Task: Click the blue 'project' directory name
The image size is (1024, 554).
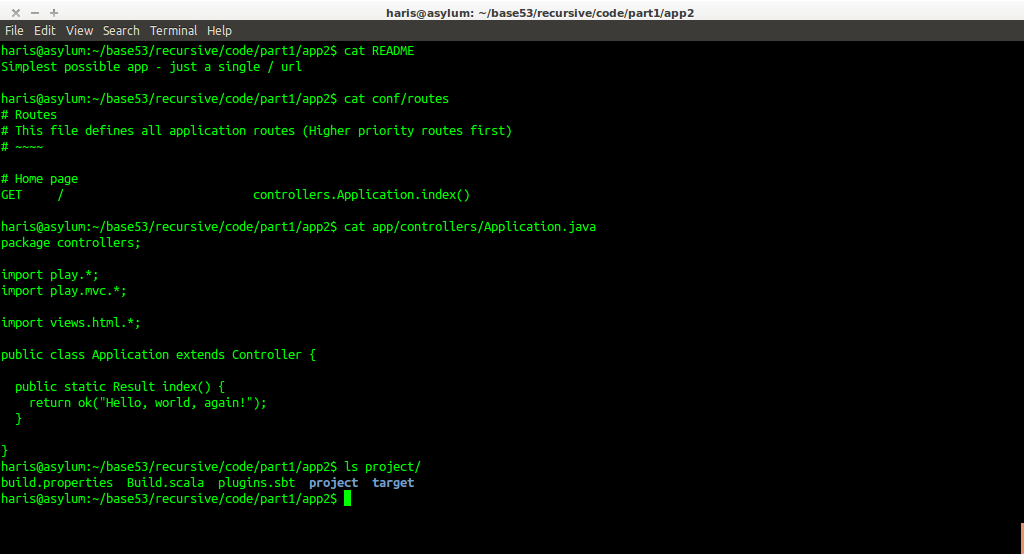Action: click(333, 483)
